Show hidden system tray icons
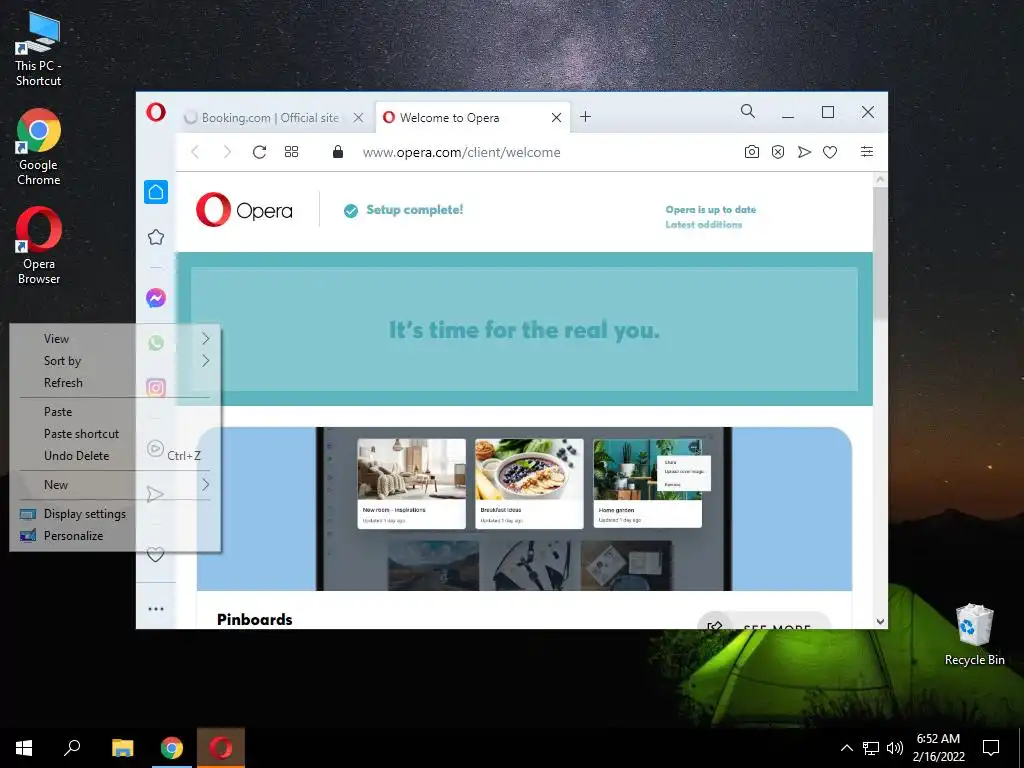This screenshot has height=768, width=1024. (846, 748)
